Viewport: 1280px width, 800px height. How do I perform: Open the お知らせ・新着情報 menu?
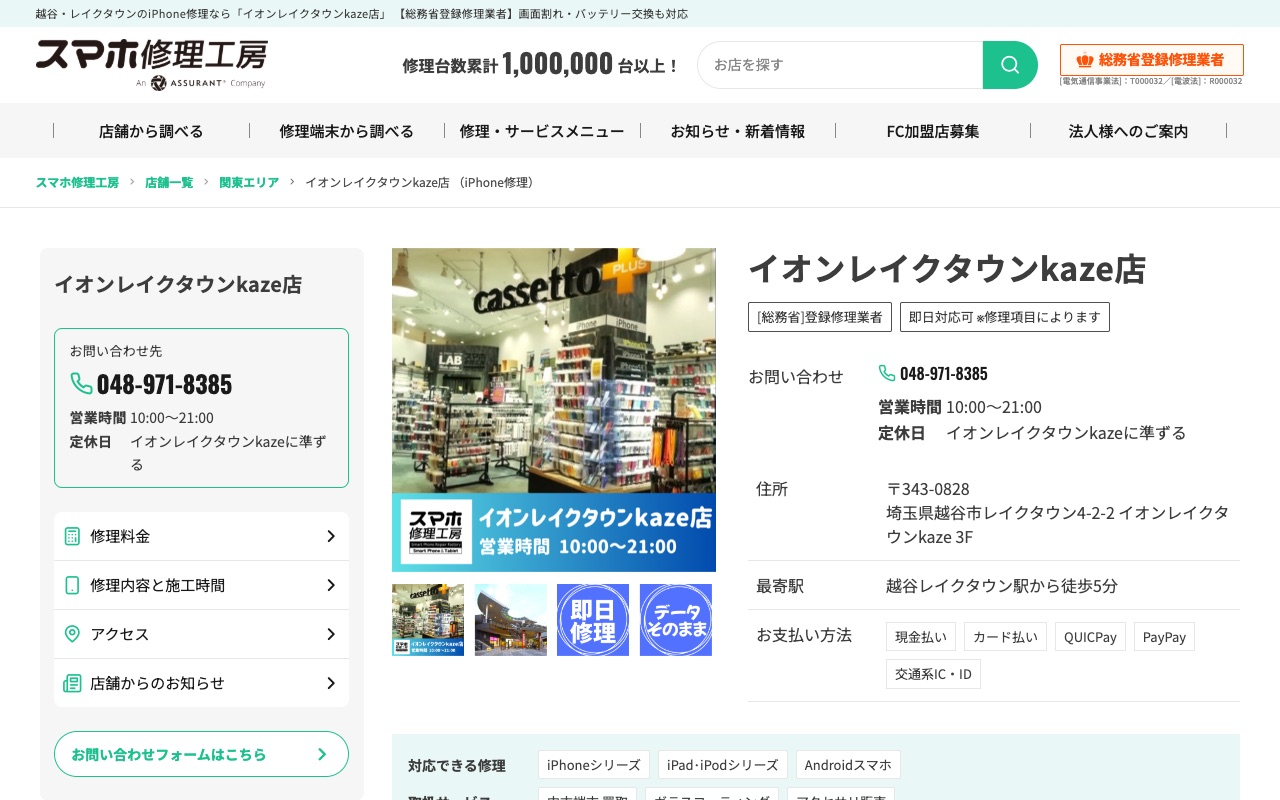[x=738, y=131]
